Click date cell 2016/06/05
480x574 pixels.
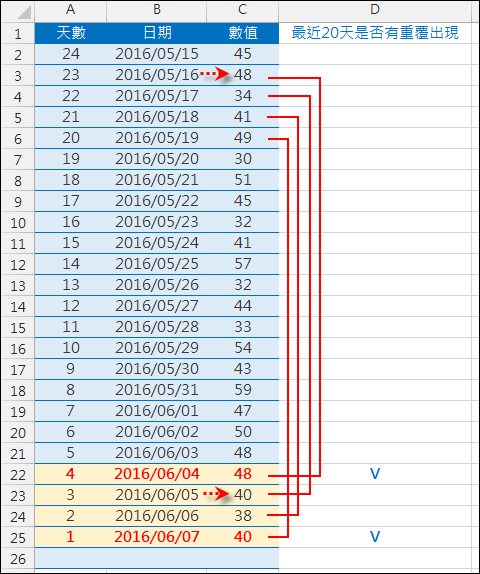coord(157,495)
